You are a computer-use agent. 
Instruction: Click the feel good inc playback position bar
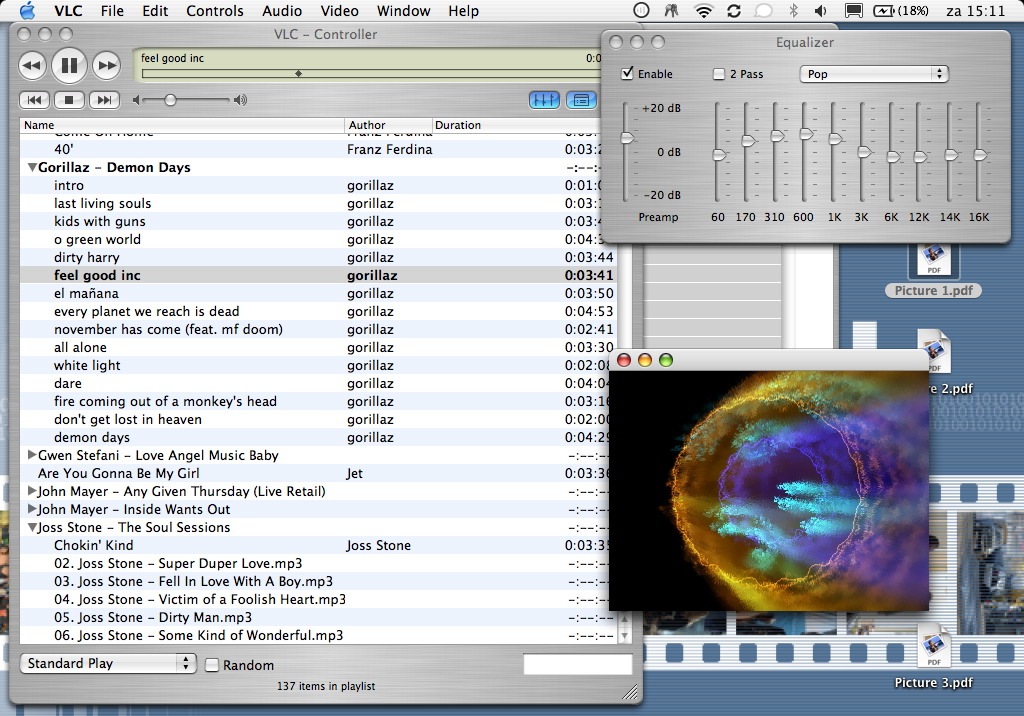(371, 74)
